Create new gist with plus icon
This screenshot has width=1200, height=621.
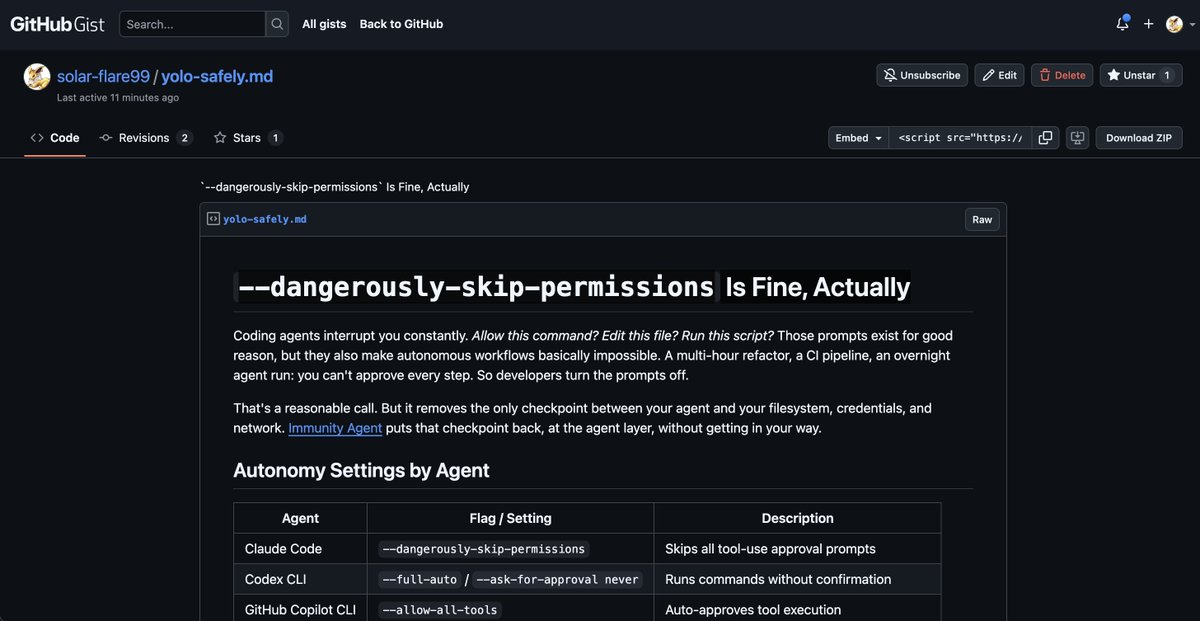click(x=1149, y=24)
